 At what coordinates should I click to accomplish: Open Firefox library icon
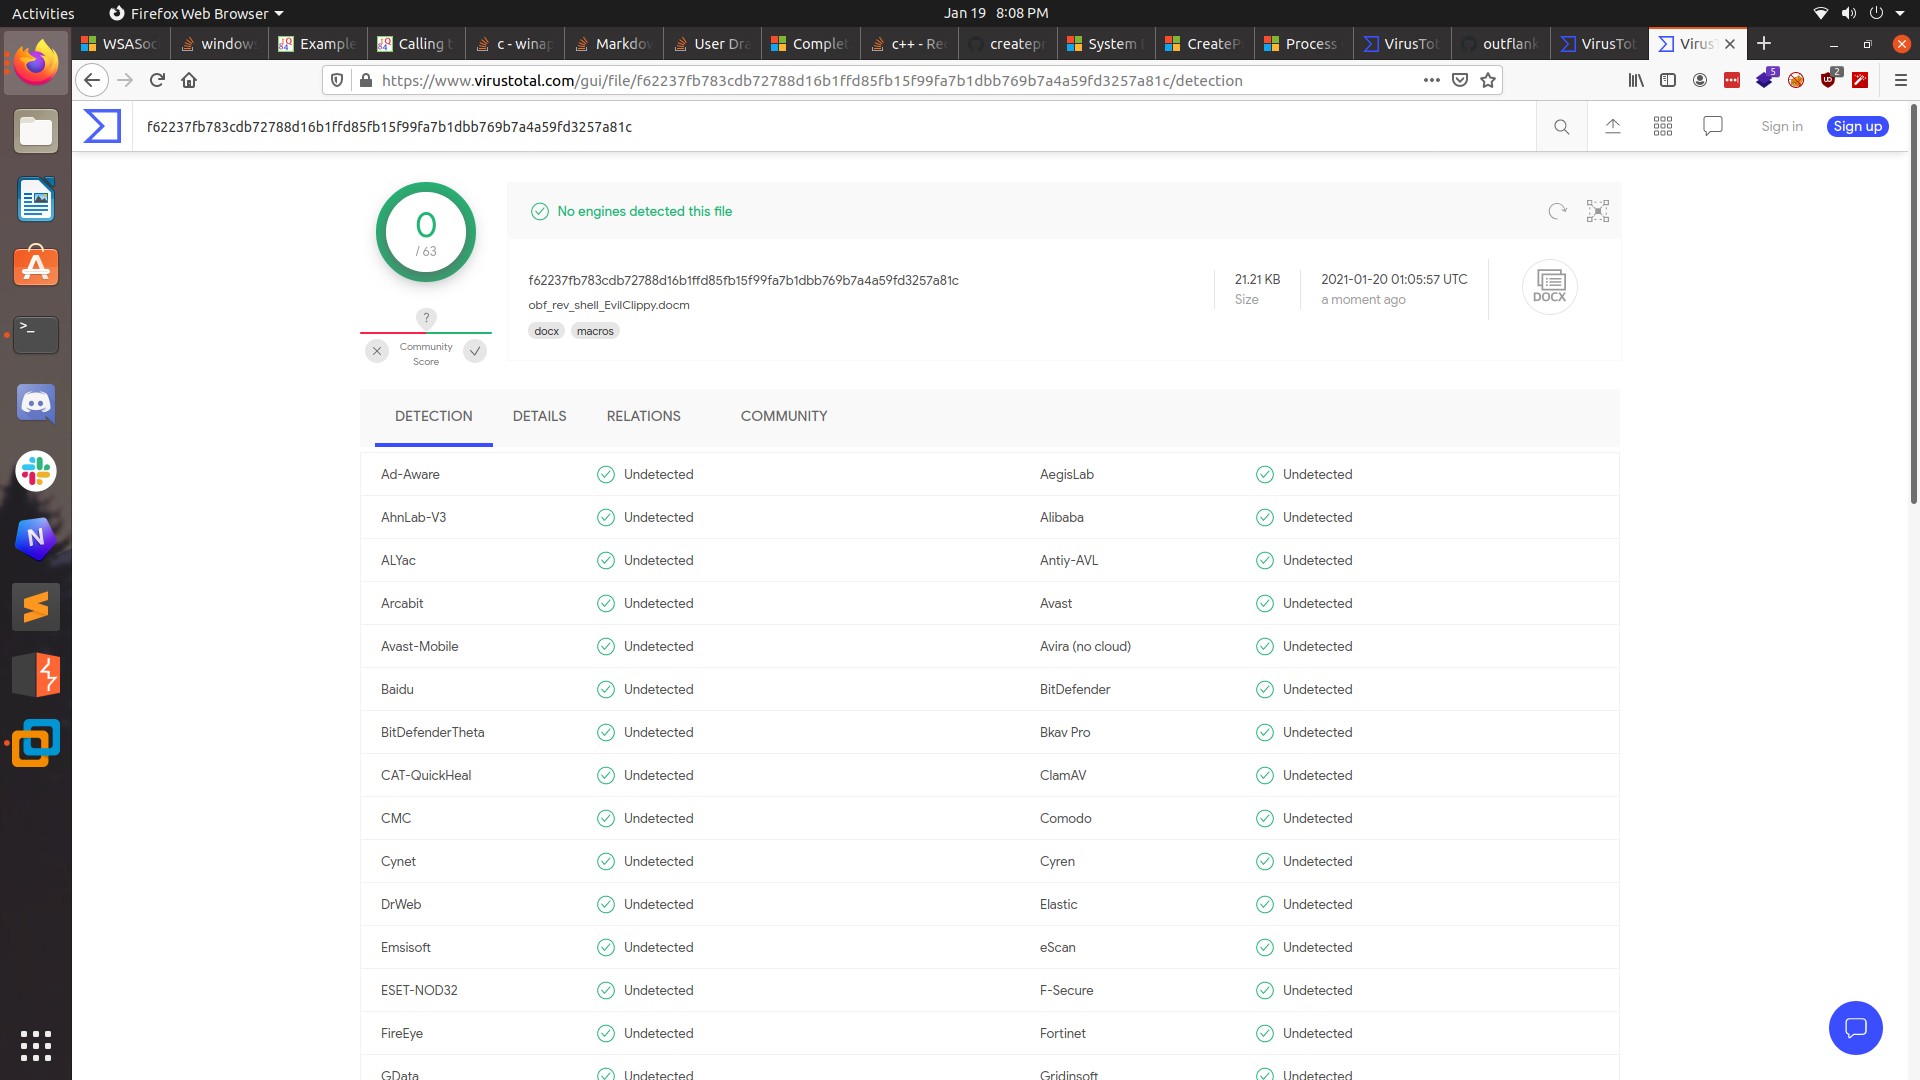tap(1636, 80)
